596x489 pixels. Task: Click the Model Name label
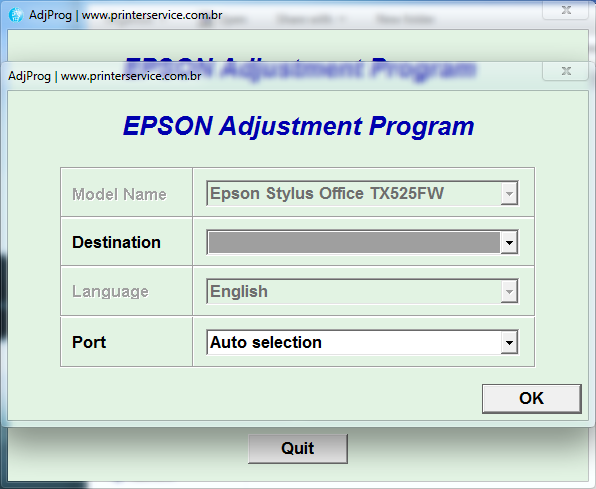(x=119, y=194)
